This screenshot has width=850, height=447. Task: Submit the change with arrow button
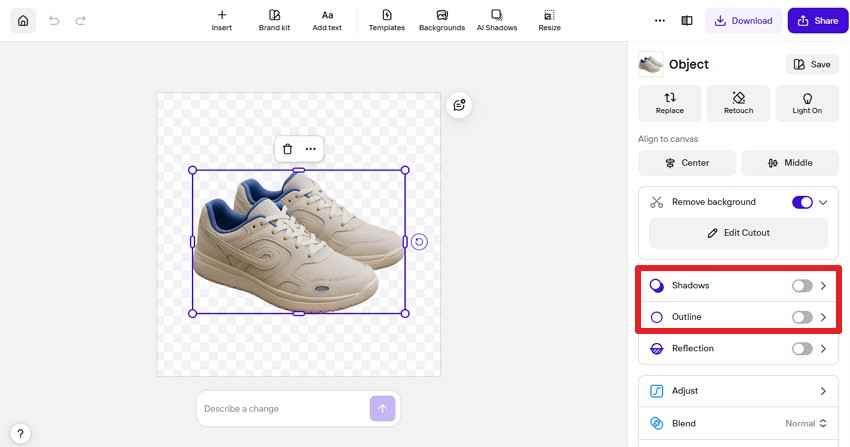pos(382,409)
